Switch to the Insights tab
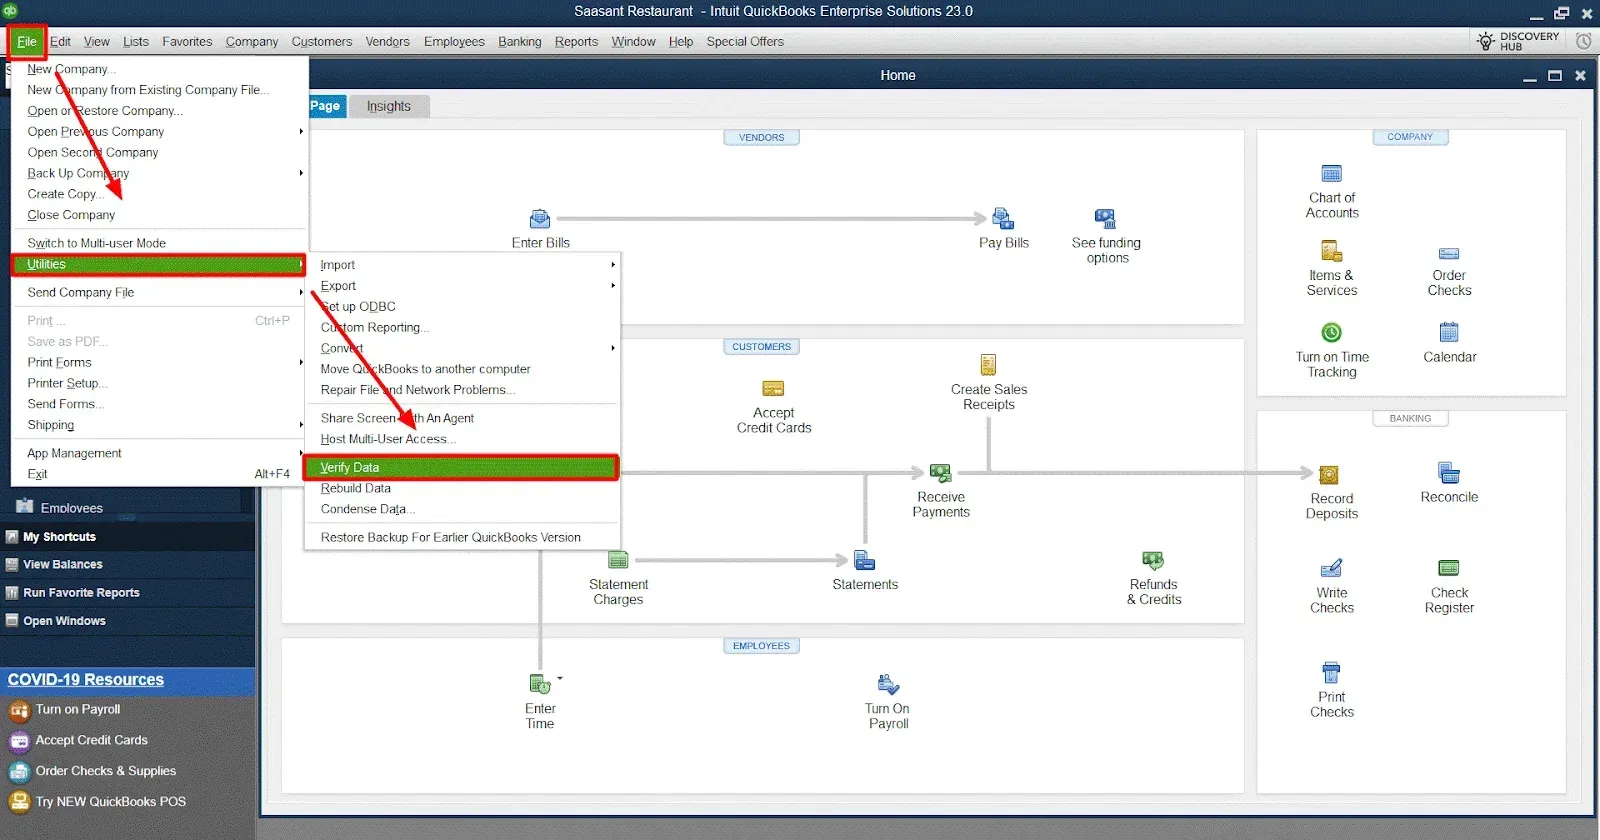This screenshot has width=1600, height=840. (x=388, y=106)
